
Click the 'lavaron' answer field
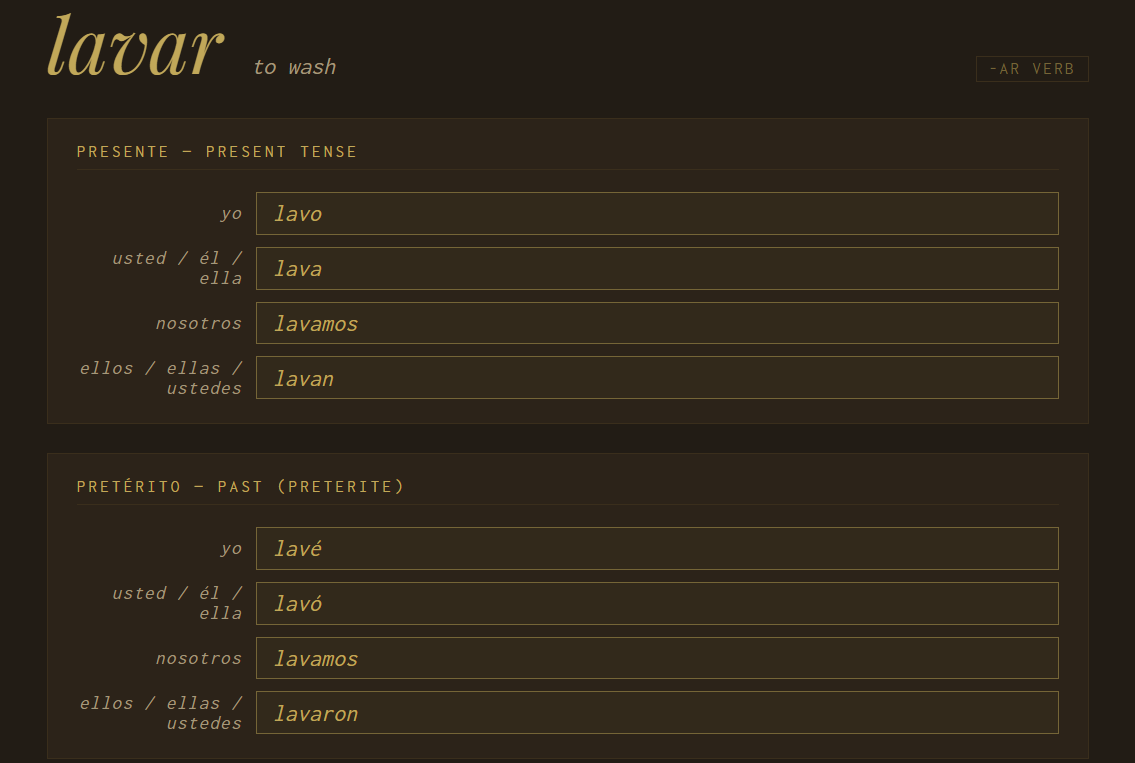[656, 713]
